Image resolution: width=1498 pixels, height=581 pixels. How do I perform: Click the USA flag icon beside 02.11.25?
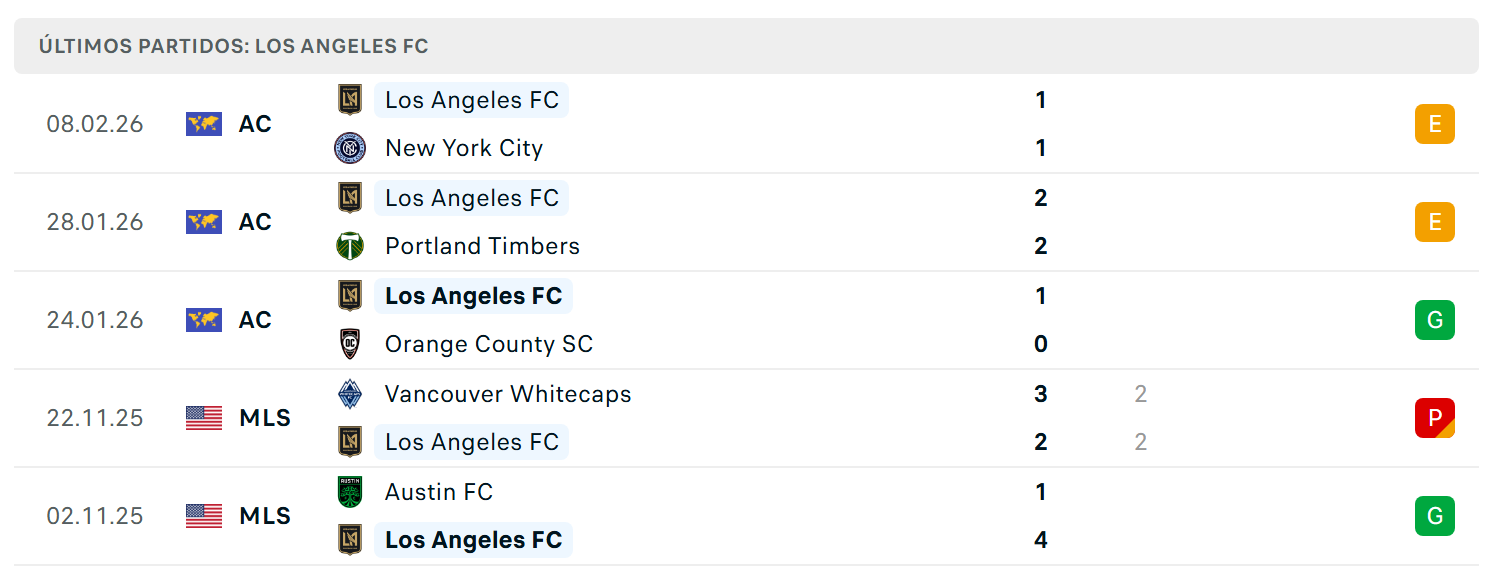click(x=204, y=516)
